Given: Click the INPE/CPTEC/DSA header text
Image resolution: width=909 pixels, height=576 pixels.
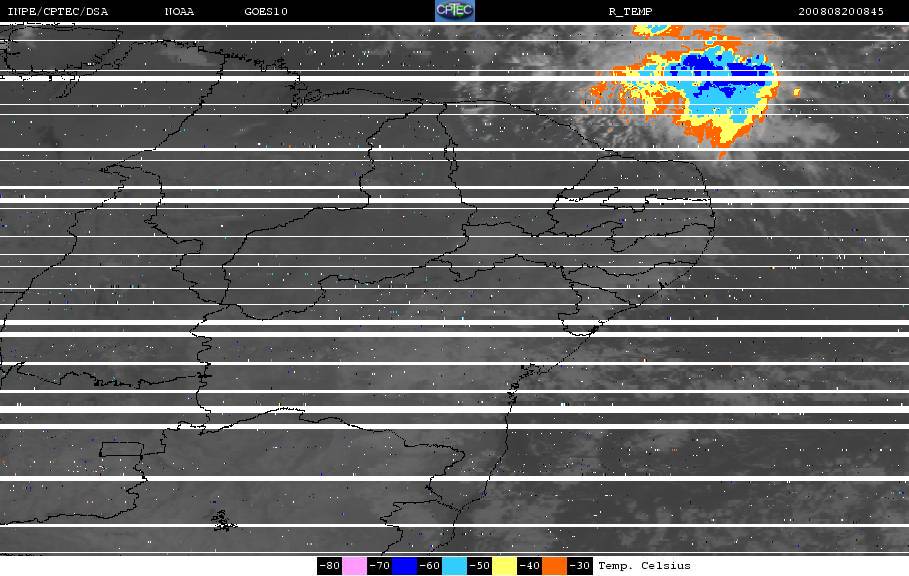Looking at the screenshot, I should click(57, 11).
